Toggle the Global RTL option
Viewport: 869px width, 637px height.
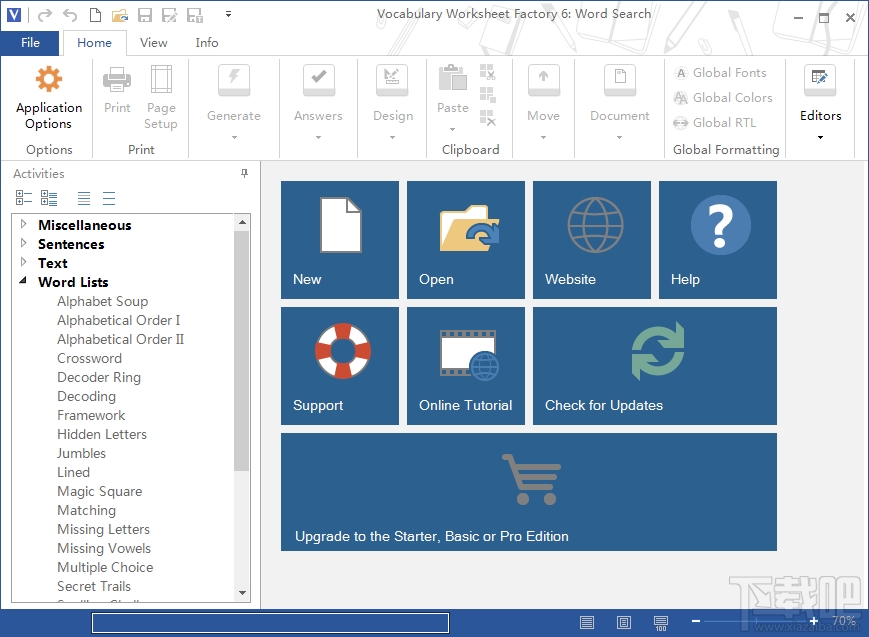click(714, 123)
